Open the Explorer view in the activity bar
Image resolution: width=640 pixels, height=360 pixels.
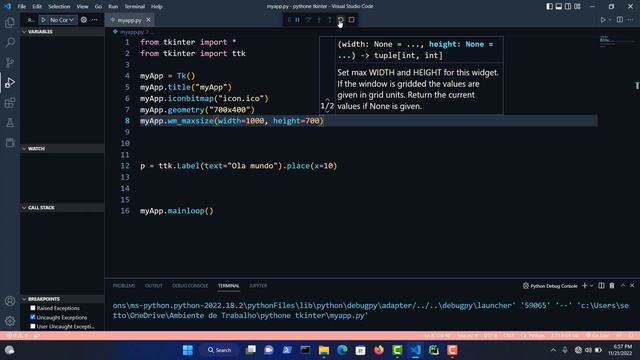10,22
